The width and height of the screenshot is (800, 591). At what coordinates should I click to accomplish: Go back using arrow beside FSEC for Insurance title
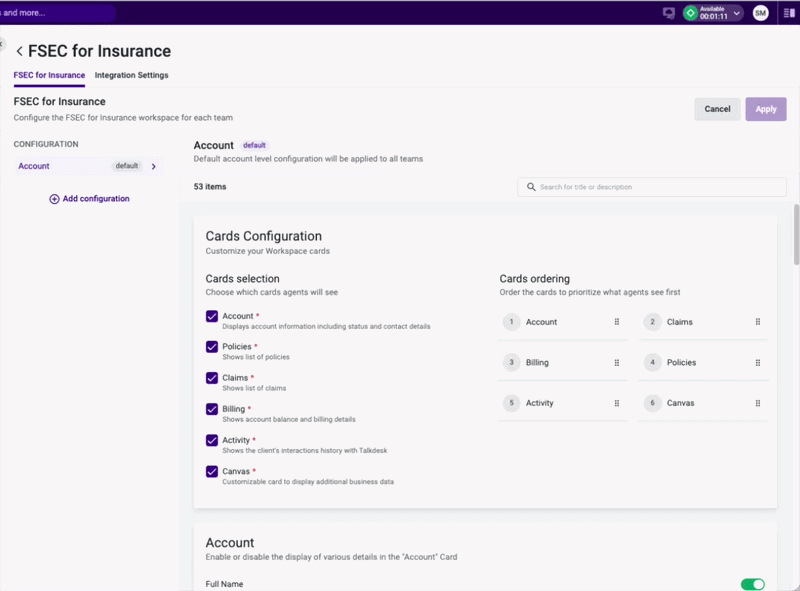(x=19, y=51)
